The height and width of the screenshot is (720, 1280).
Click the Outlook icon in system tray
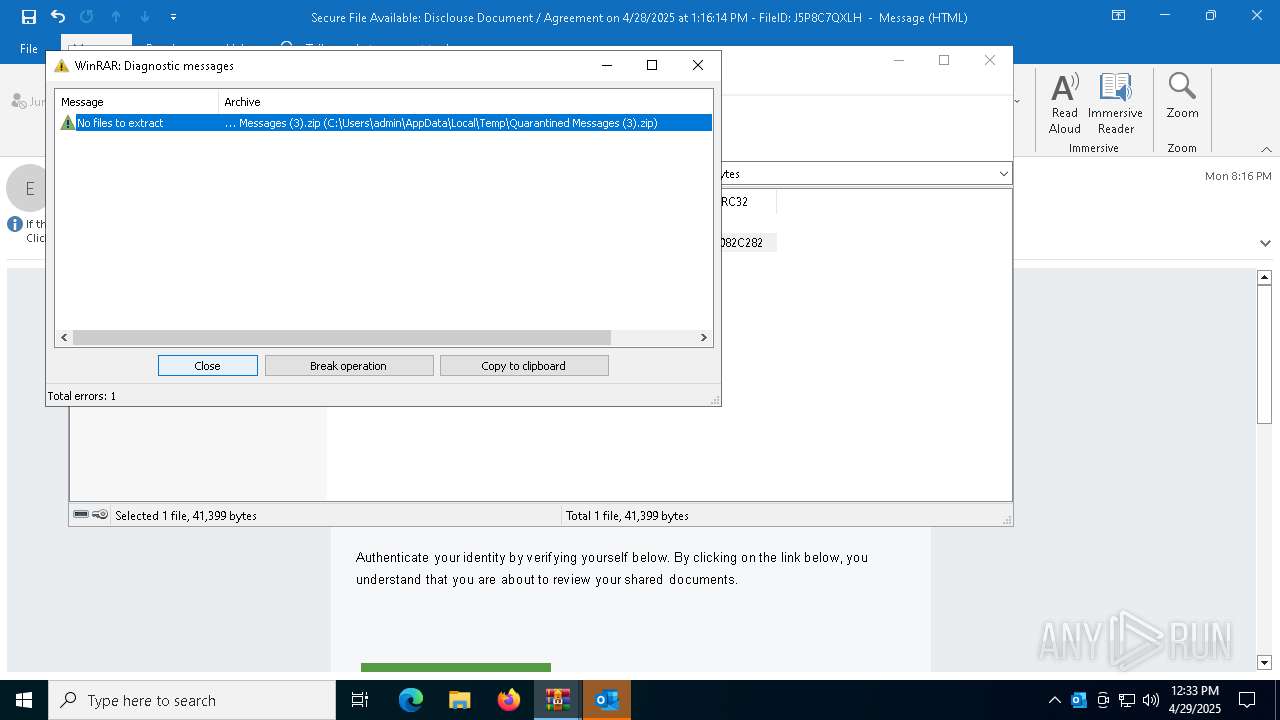(1079, 700)
